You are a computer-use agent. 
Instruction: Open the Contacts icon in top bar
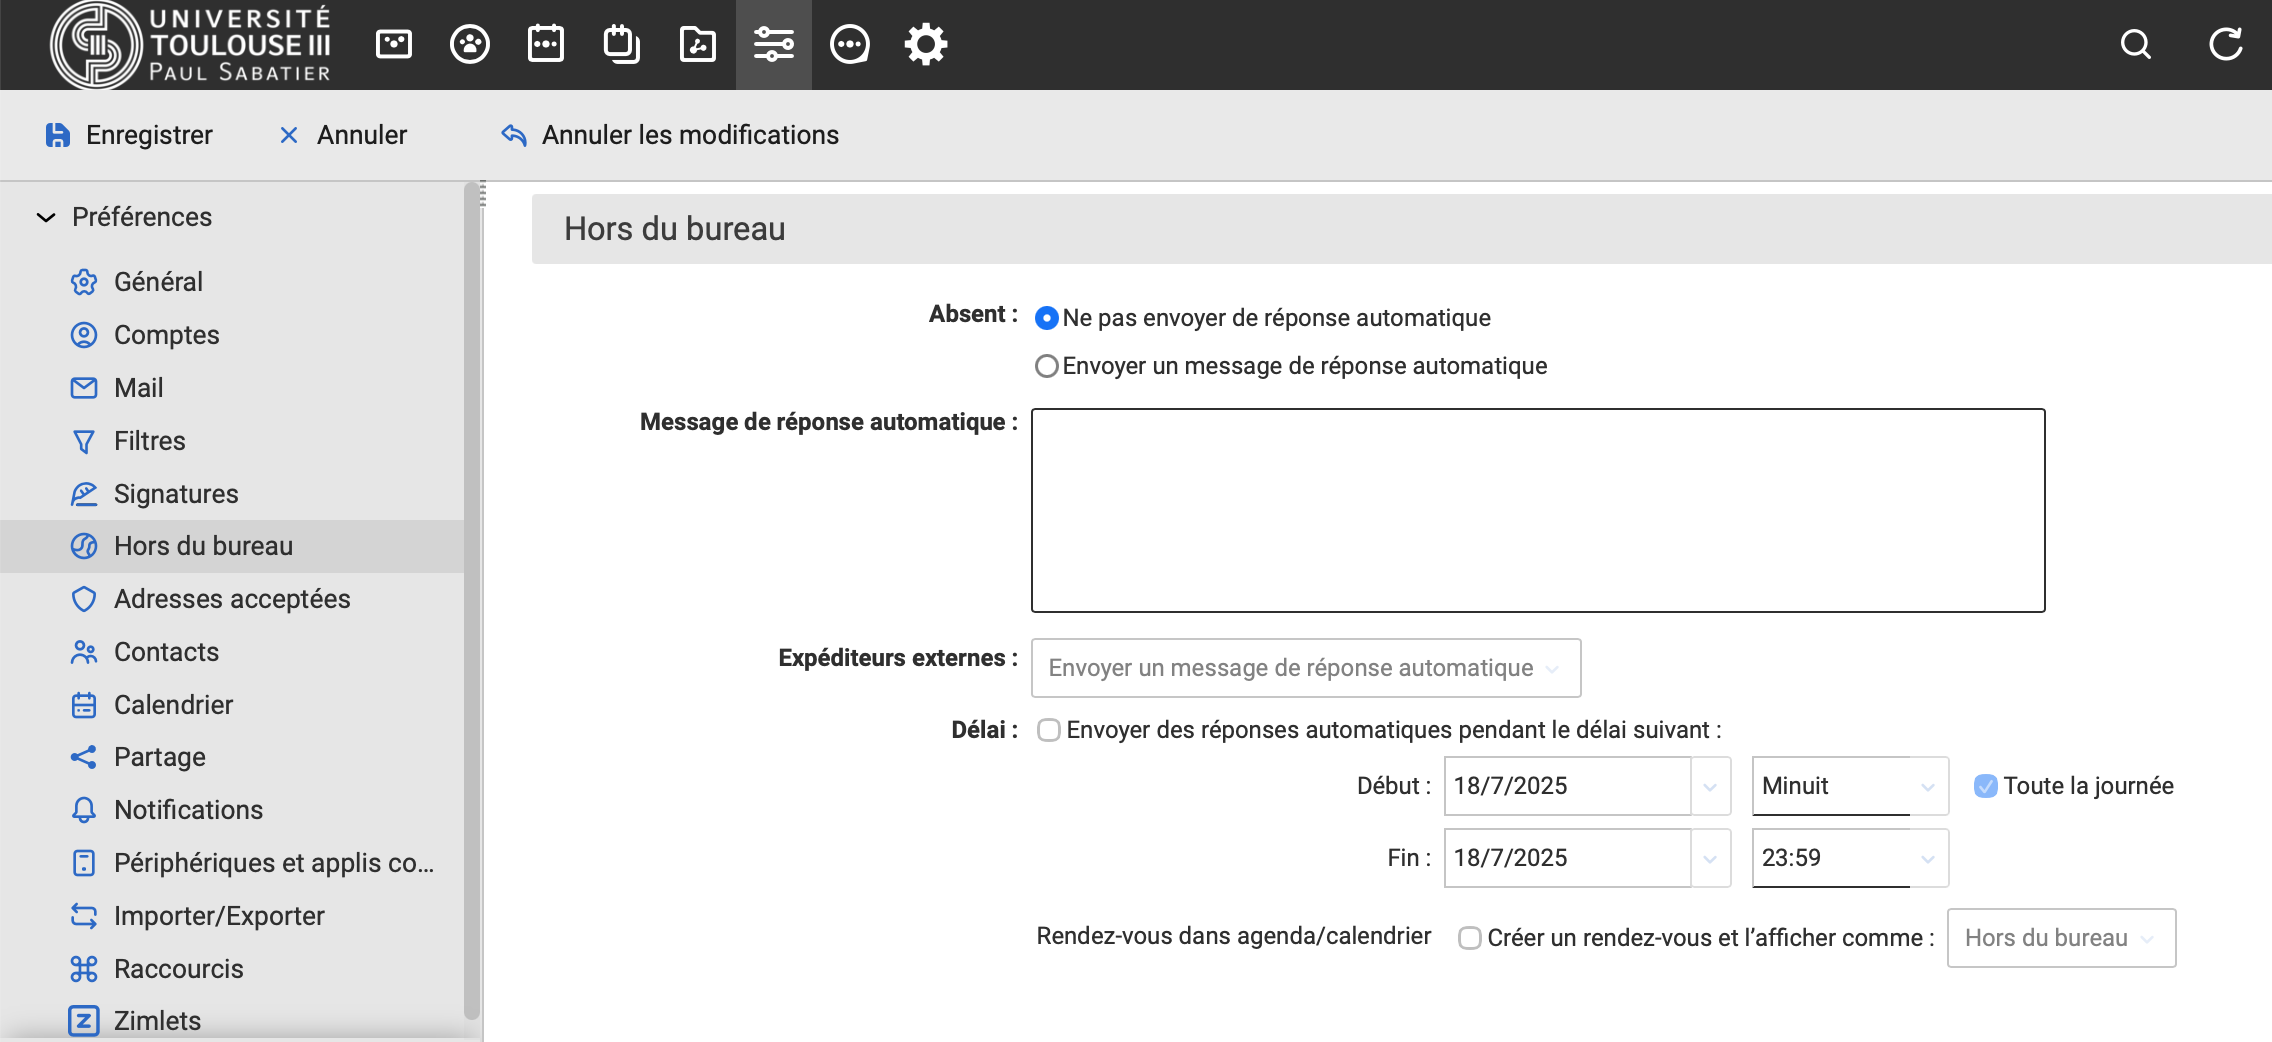[470, 44]
